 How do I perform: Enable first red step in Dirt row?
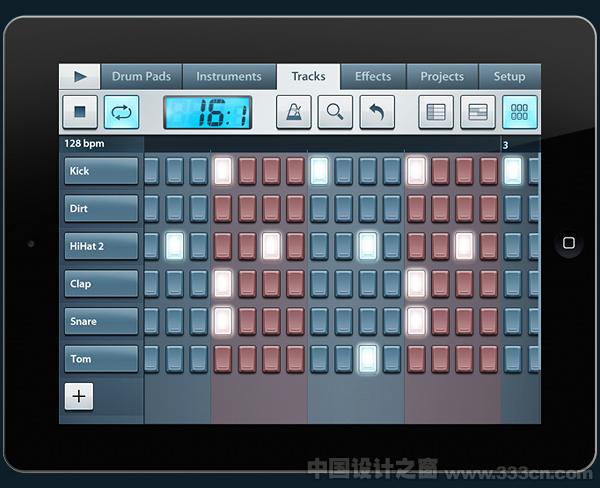click(x=223, y=209)
